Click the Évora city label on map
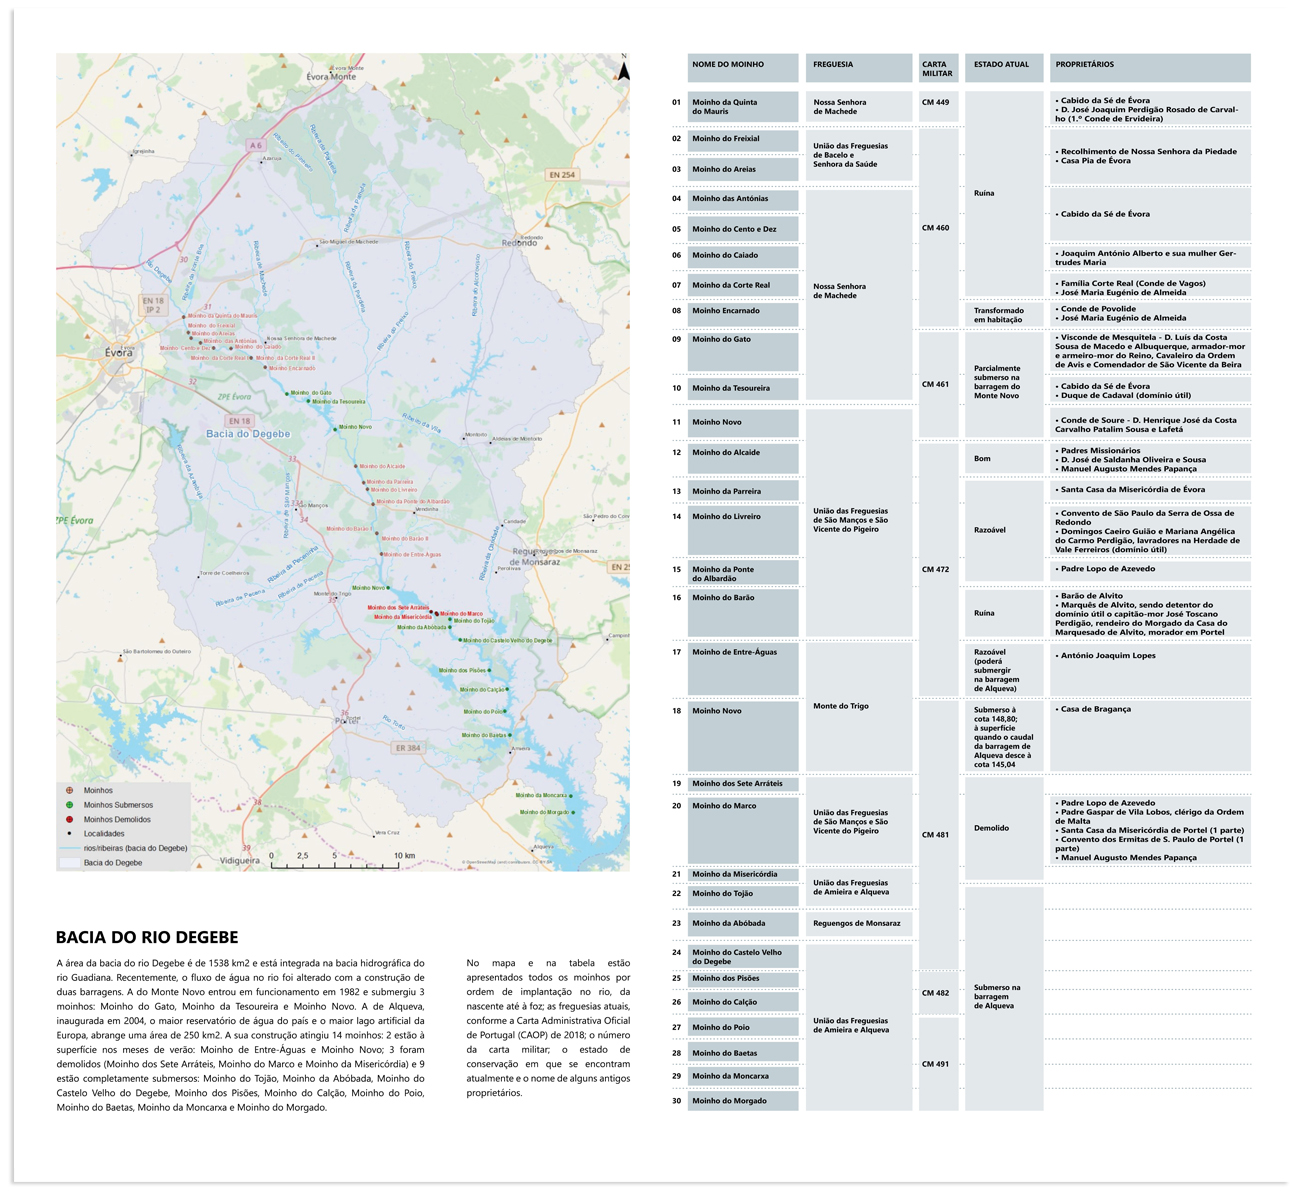The image size is (1304, 1191). click(x=119, y=353)
